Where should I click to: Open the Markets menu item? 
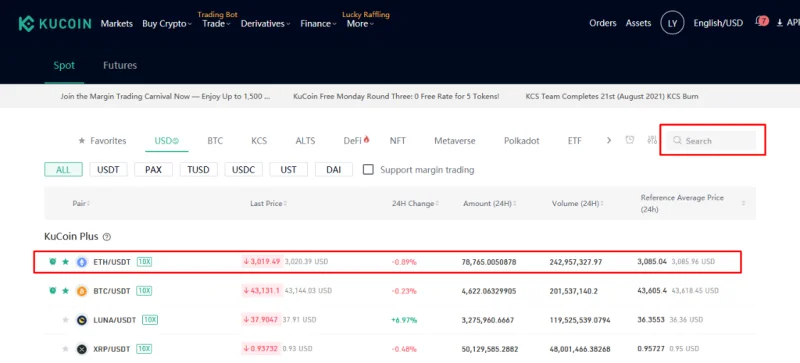coord(116,23)
